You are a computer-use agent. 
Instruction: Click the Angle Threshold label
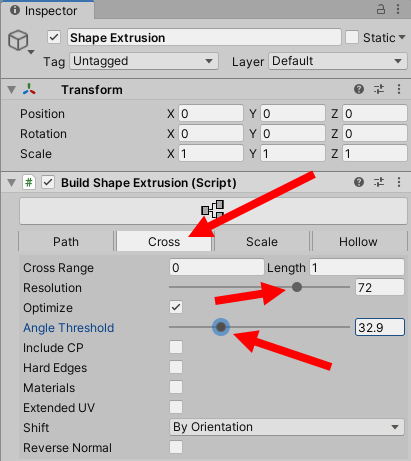pos(69,328)
